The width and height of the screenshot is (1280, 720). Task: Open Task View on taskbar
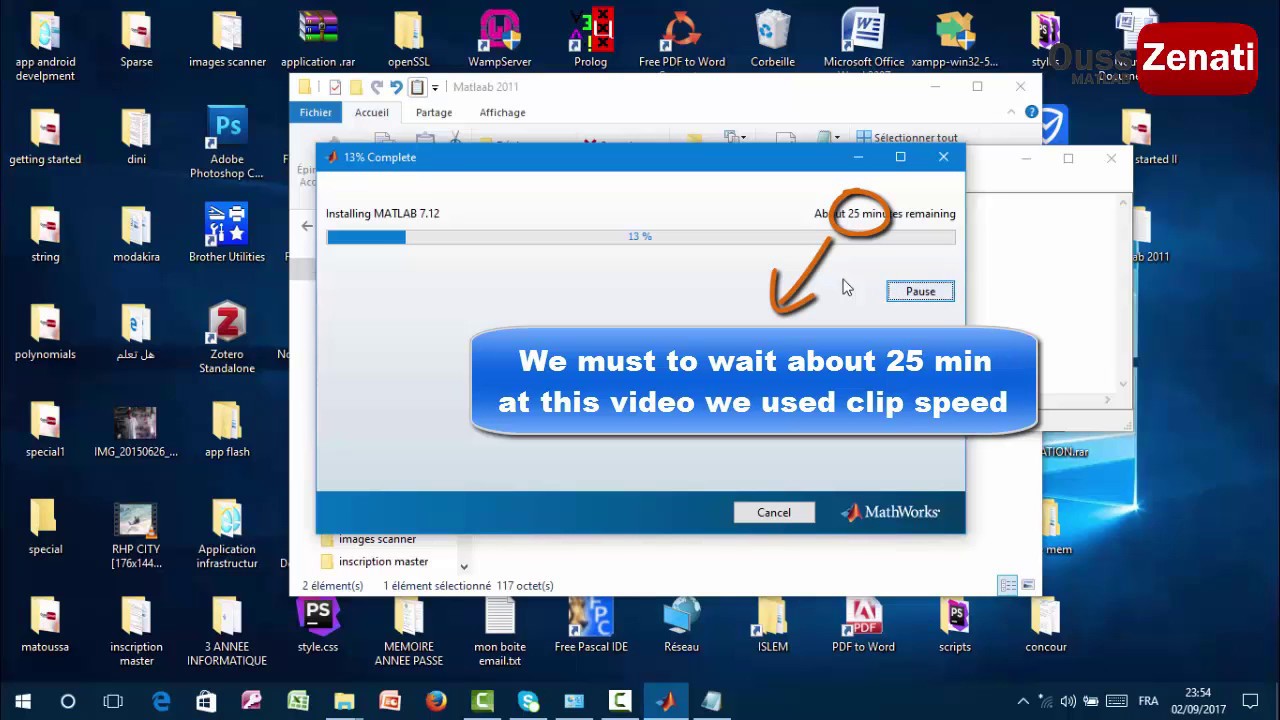pos(113,701)
